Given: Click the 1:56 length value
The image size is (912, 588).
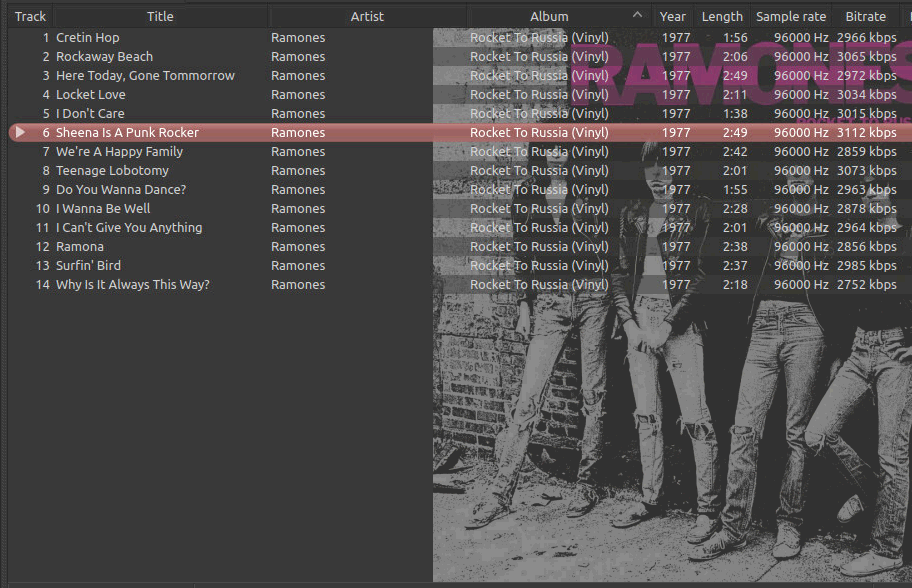Looking at the screenshot, I should tap(735, 38).
